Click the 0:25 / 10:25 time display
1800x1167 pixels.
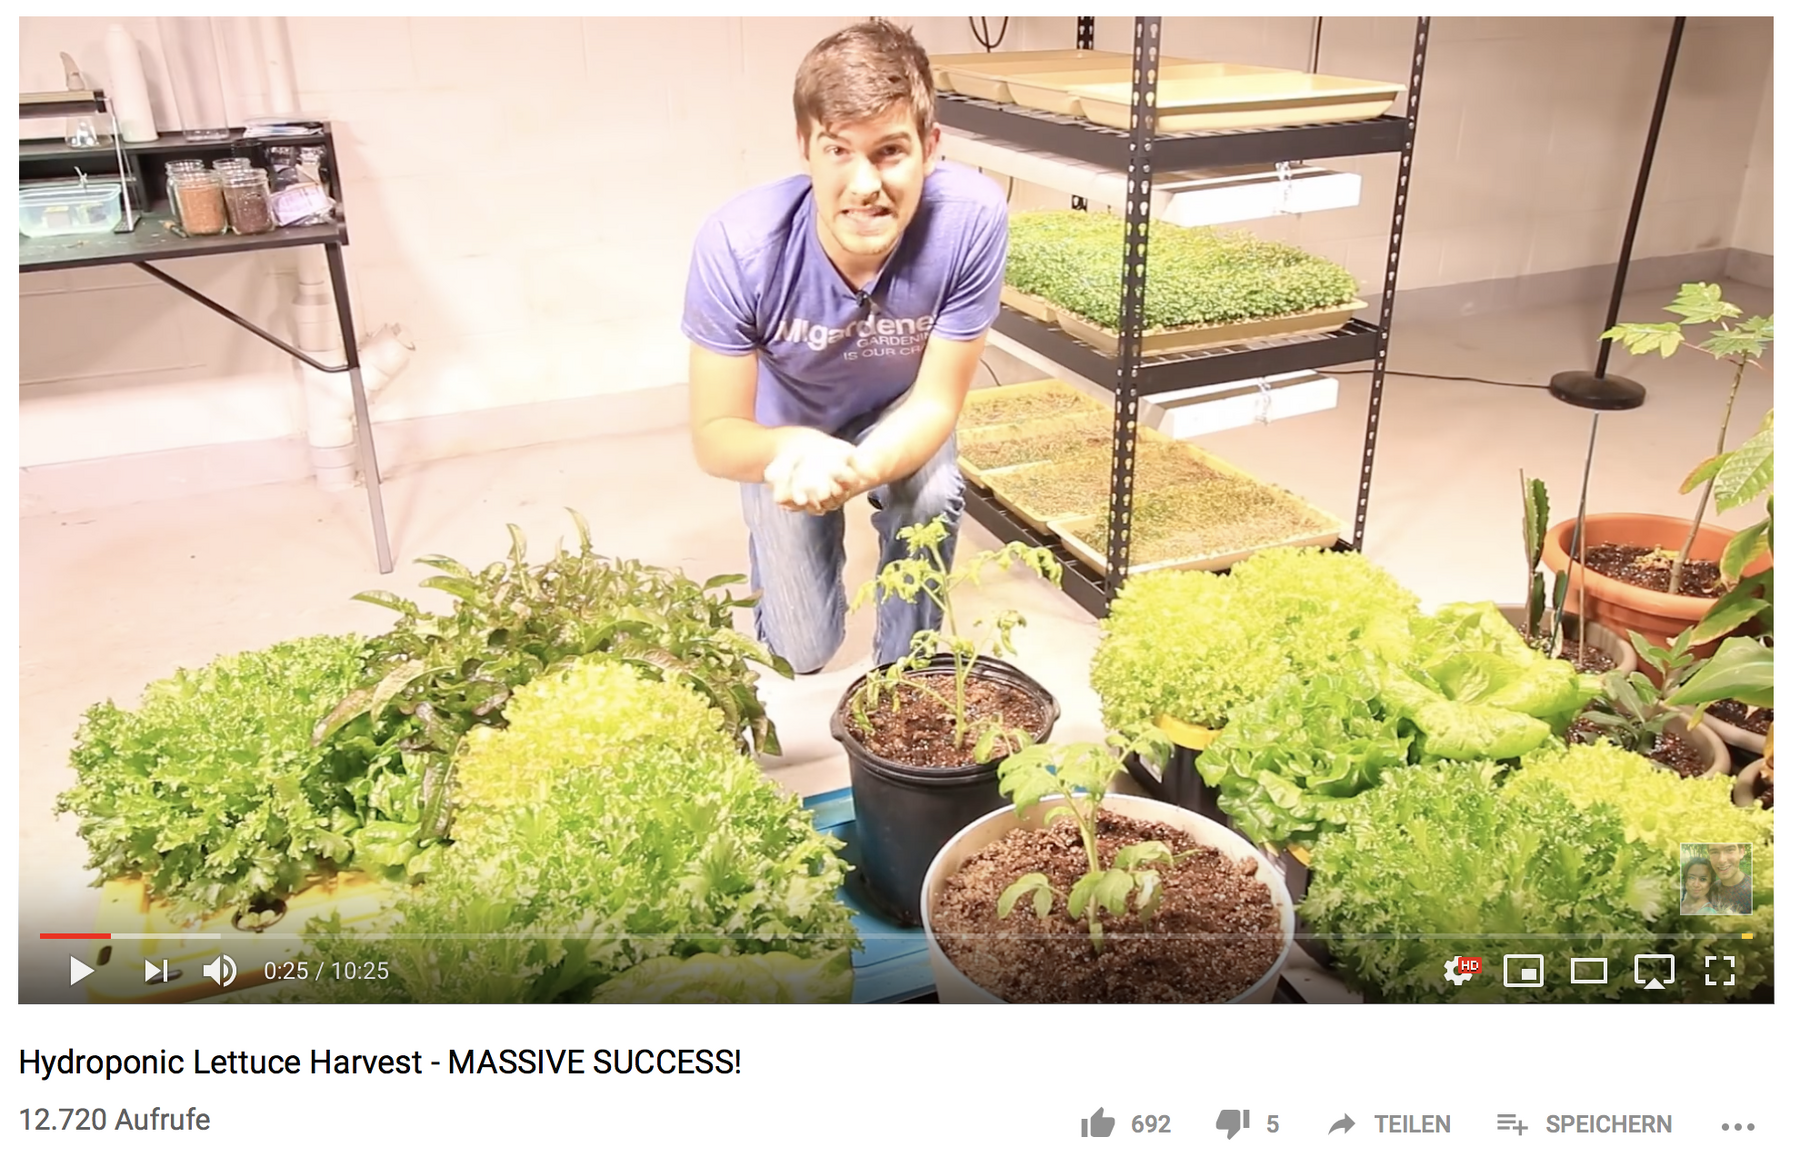click(326, 971)
